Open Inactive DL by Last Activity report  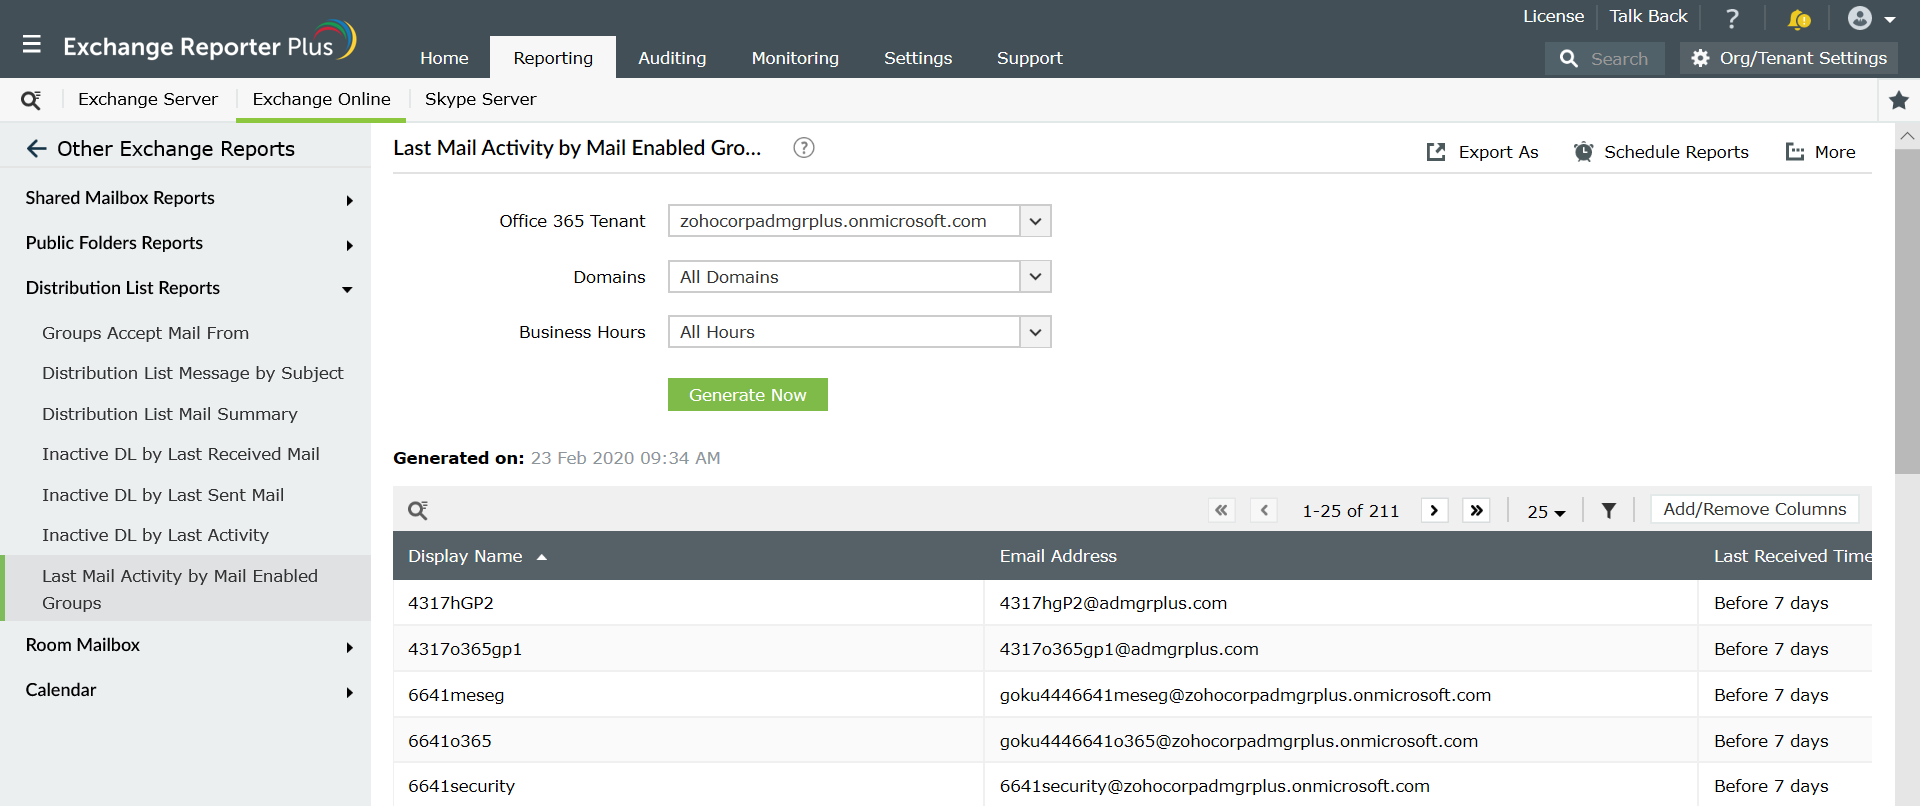click(x=155, y=535)
